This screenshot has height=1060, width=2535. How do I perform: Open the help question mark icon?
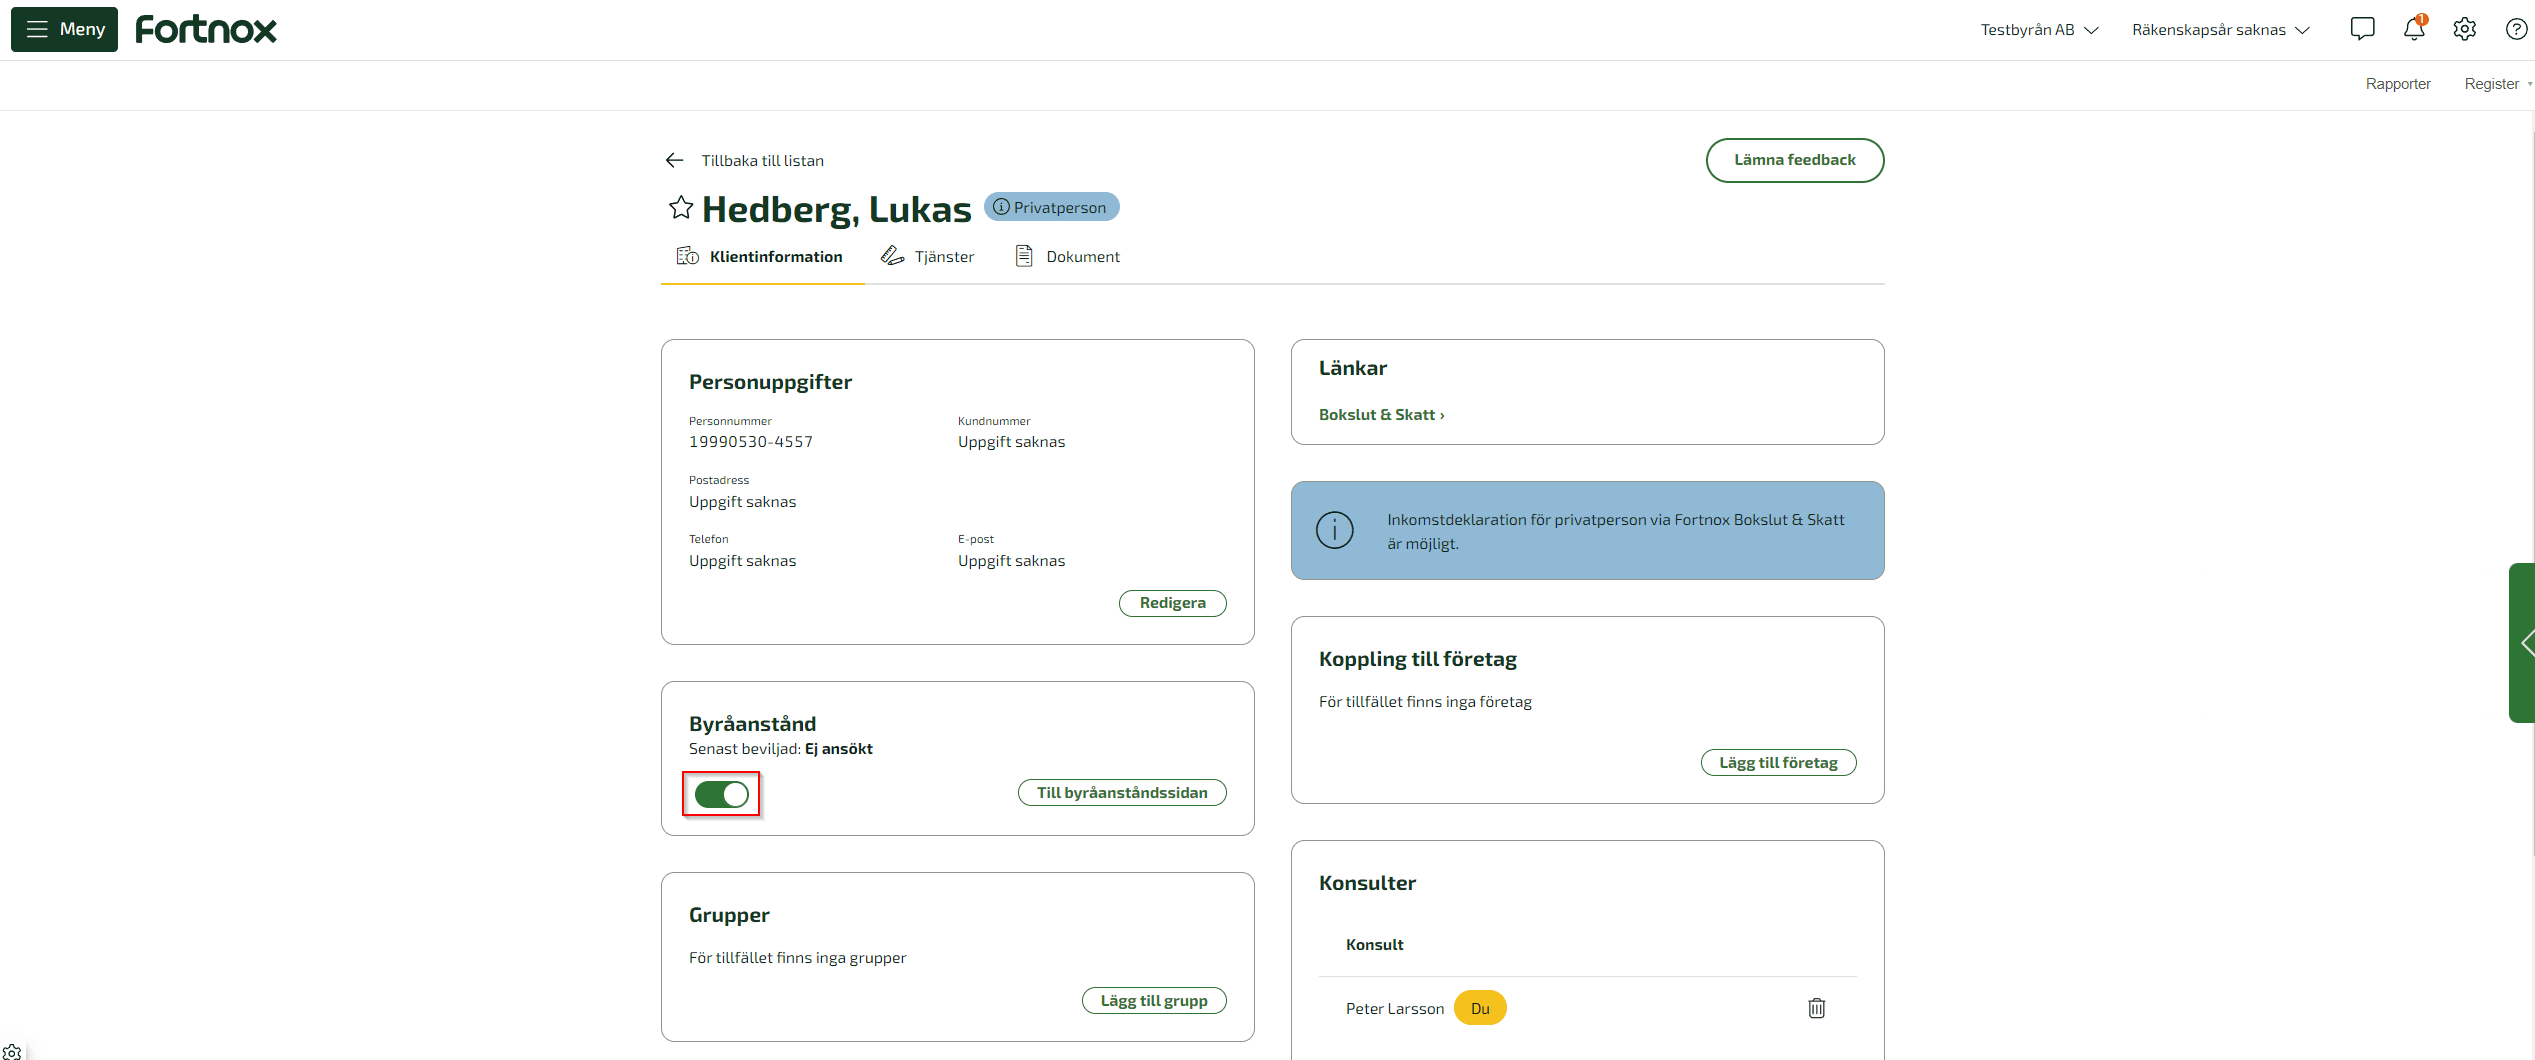2516,29
